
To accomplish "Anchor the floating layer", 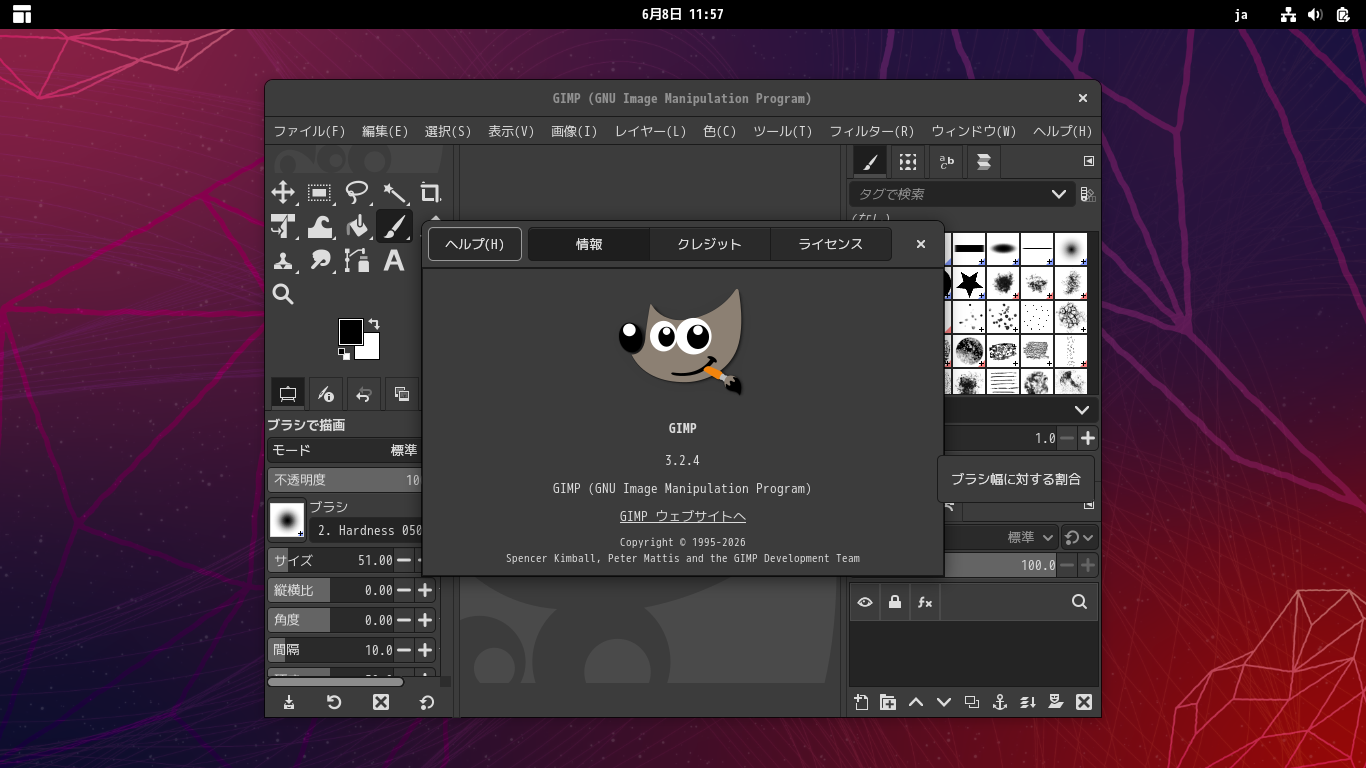I will [x=999, y=702].
